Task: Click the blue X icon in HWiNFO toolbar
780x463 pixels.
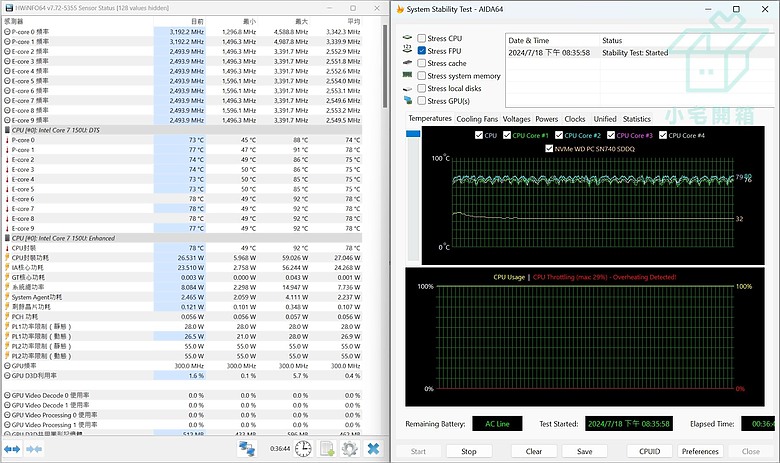Action: coord(373,449)
